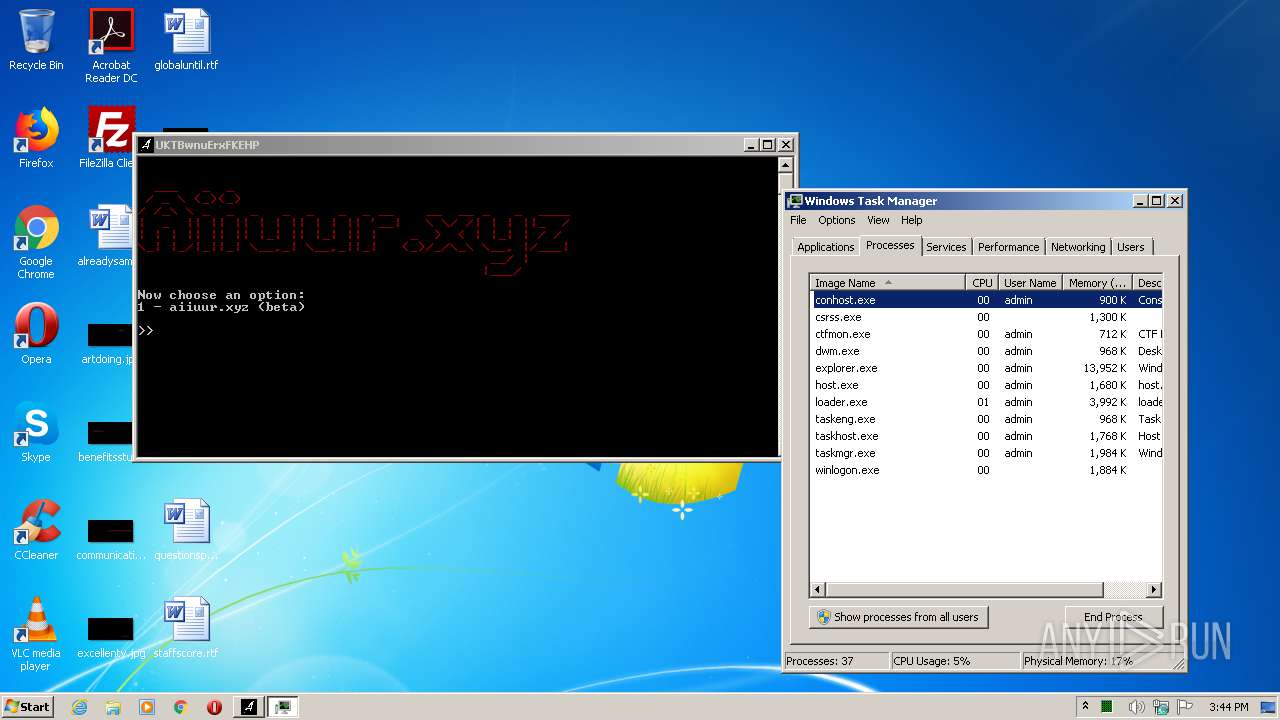Select questionsp document on desktop
1280x720 pixels.
pyautogui.click(x=186, y=530)
